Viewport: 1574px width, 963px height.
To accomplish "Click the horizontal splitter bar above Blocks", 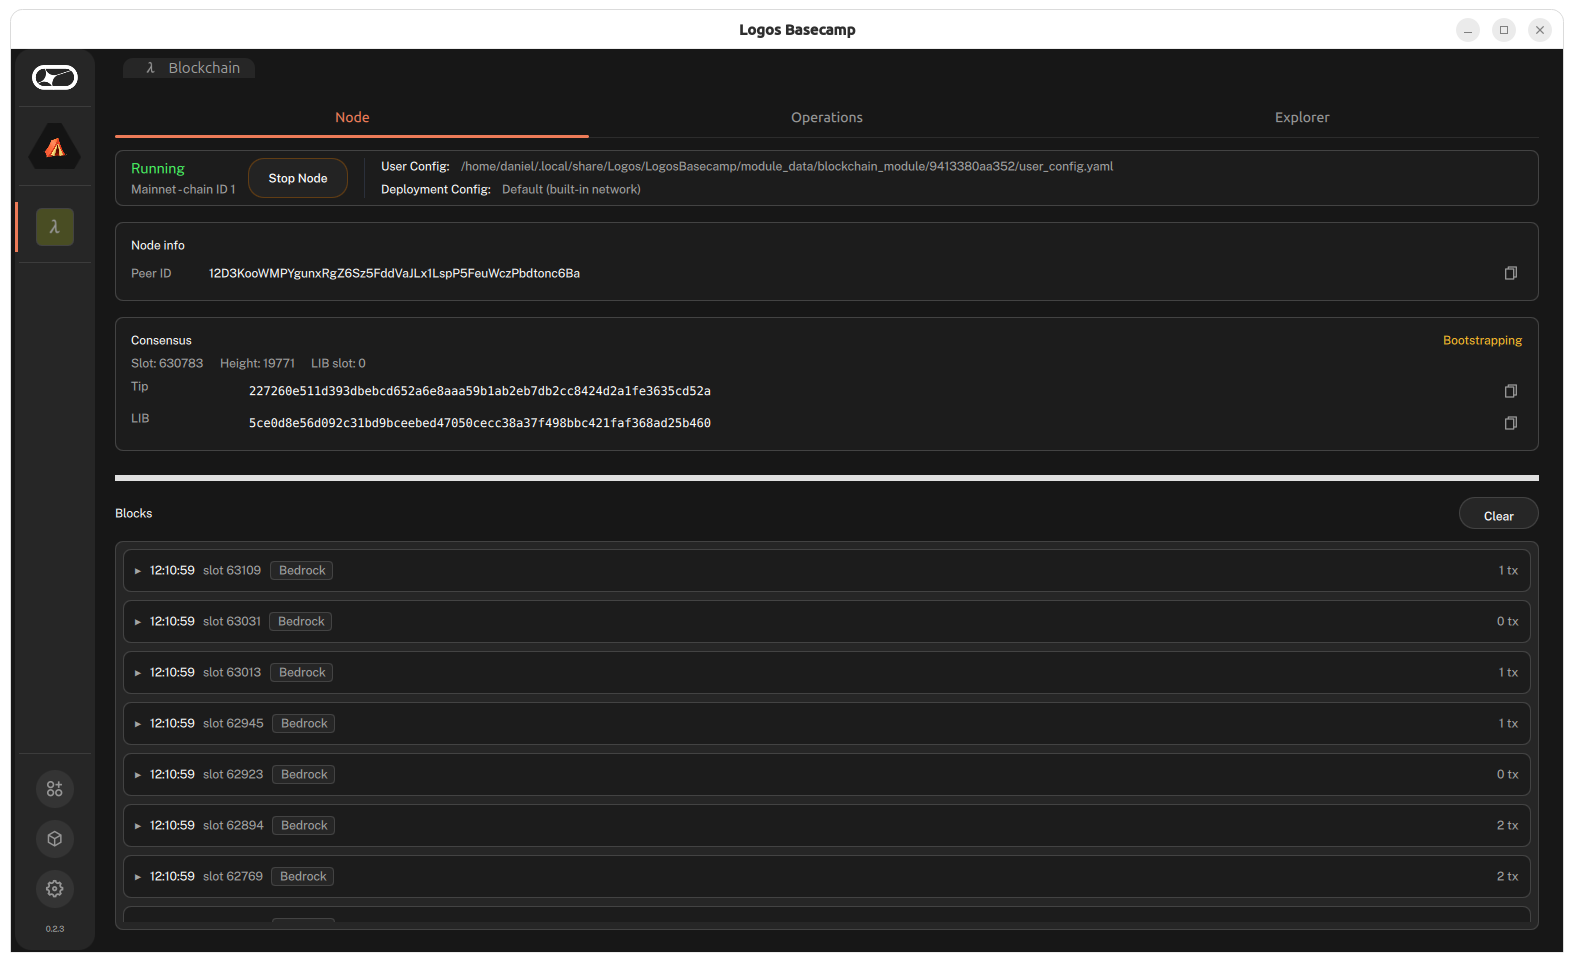I will coord(827,478).
